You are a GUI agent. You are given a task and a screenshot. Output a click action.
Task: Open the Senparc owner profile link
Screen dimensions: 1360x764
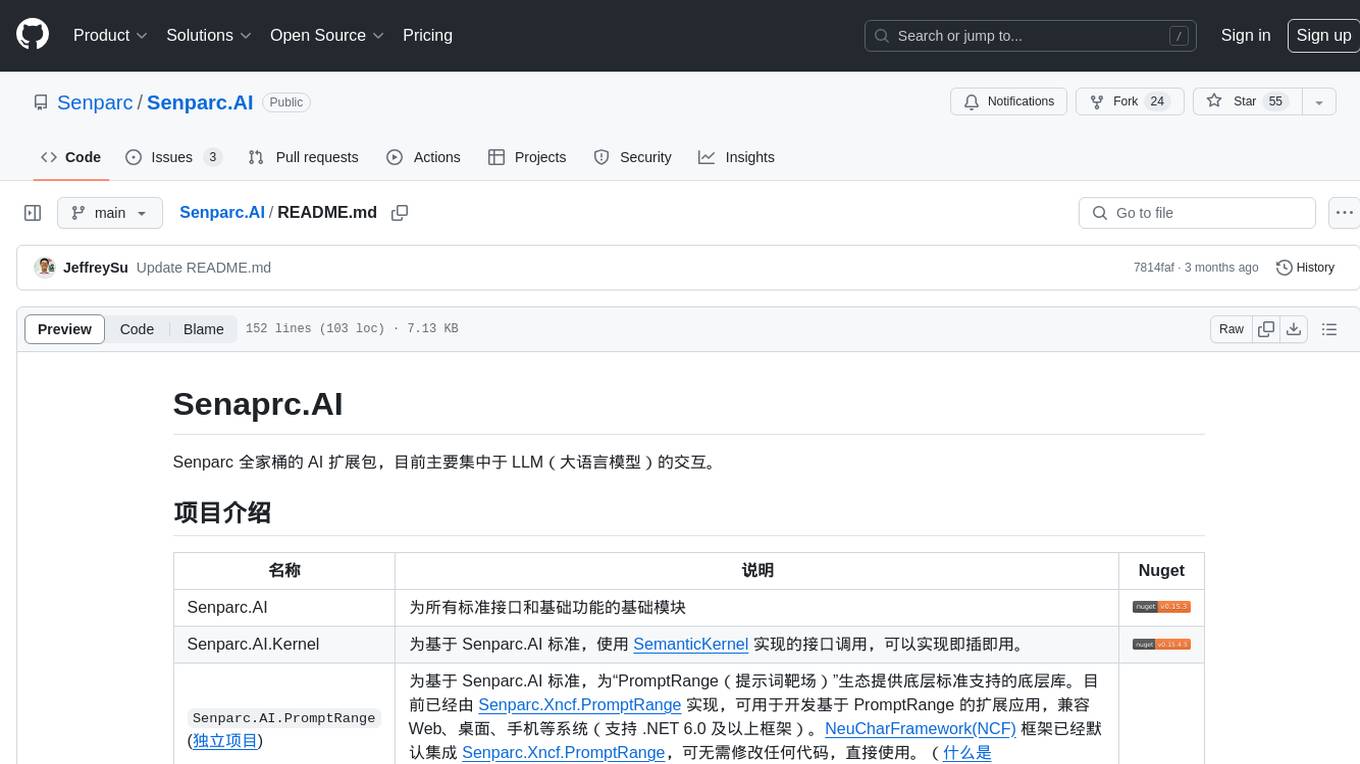pyautogui.click(x=95, y=102)
